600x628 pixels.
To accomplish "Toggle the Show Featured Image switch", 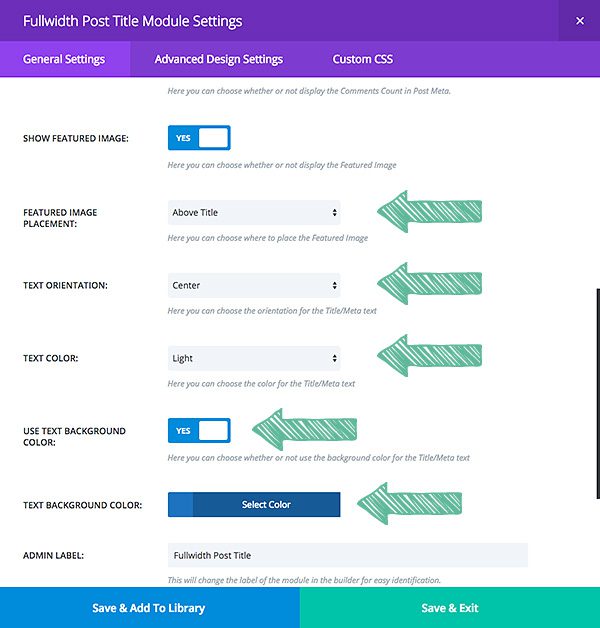I will point(199,138).
